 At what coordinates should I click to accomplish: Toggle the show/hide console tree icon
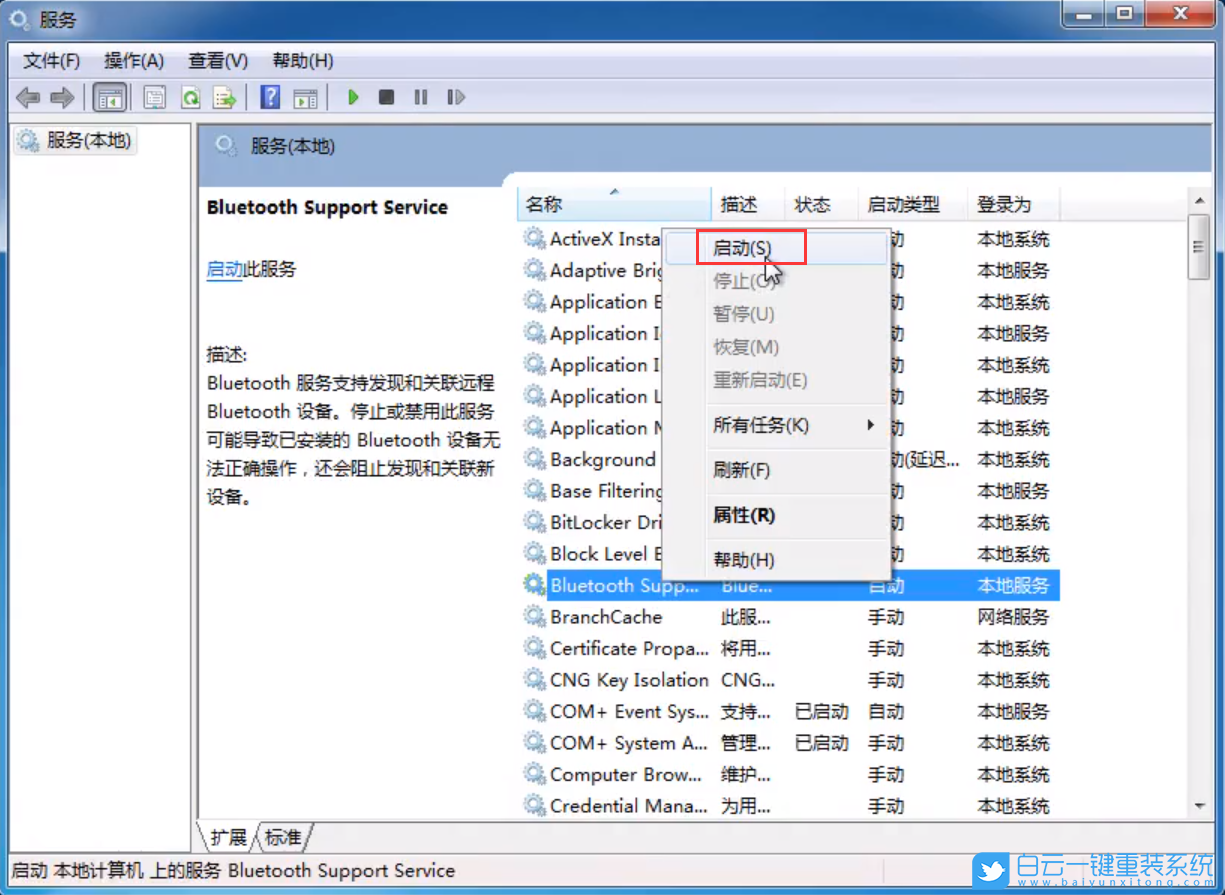[110, 97]
